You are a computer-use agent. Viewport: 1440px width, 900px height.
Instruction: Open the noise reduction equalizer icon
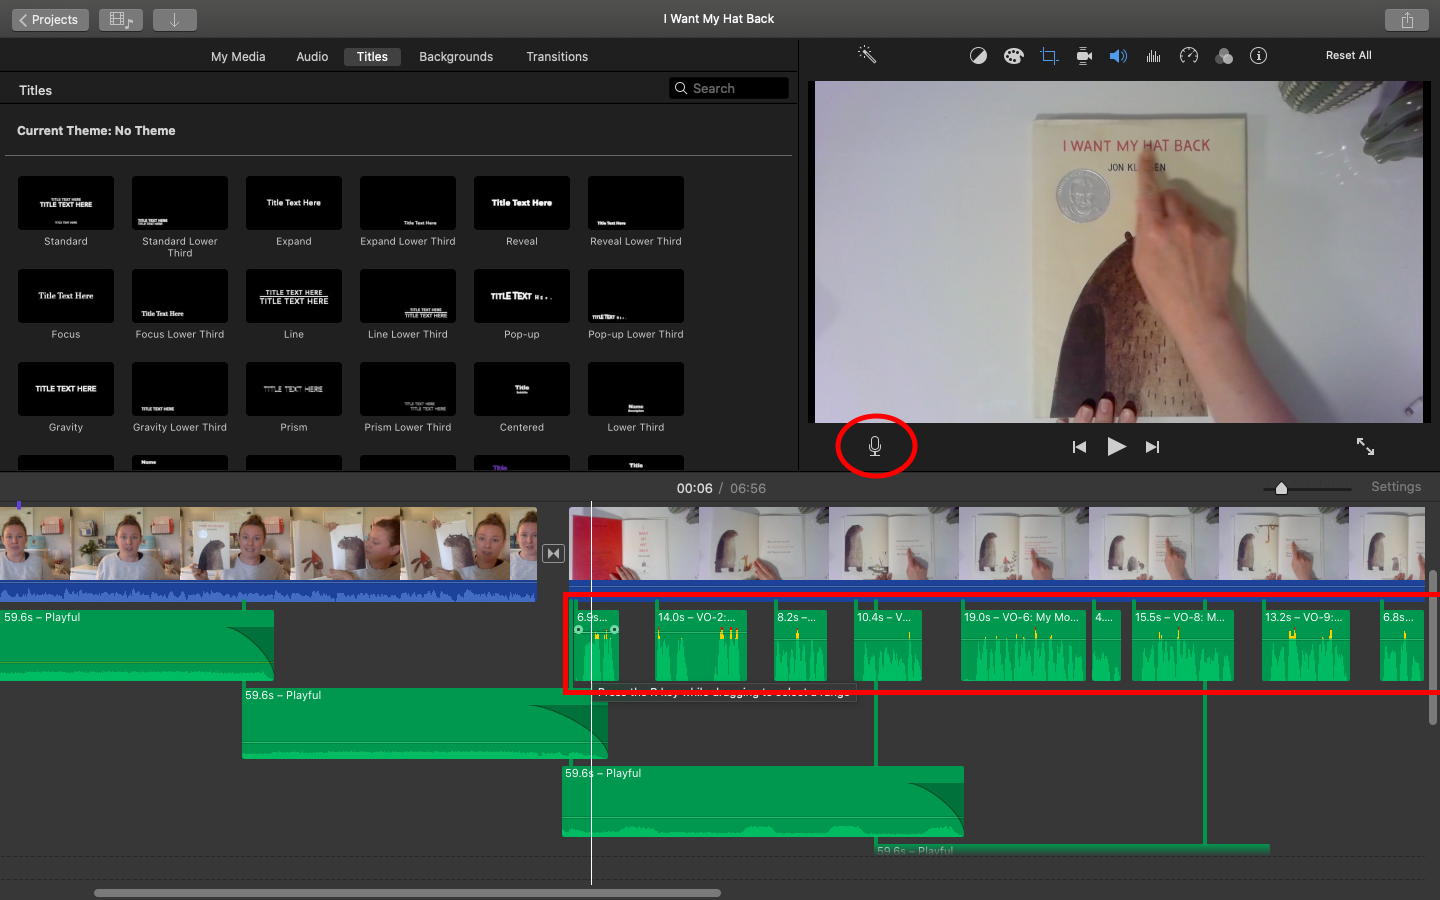pyautogui.click(x=1153, y=56)
